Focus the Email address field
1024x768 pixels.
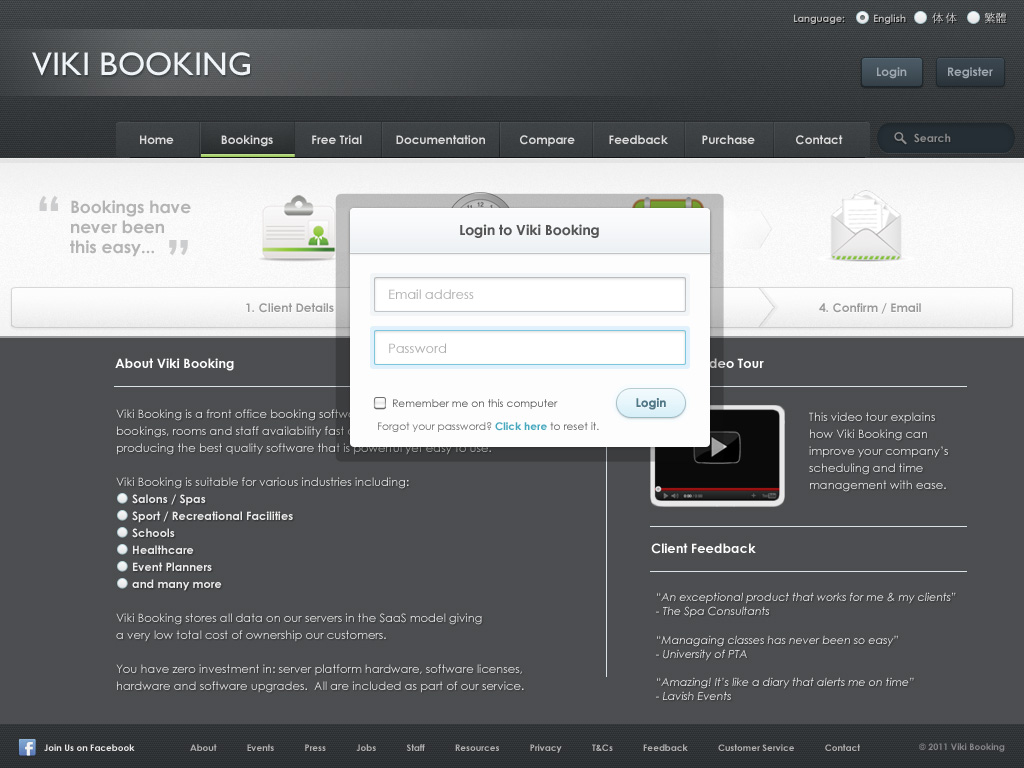click(530, 295)
